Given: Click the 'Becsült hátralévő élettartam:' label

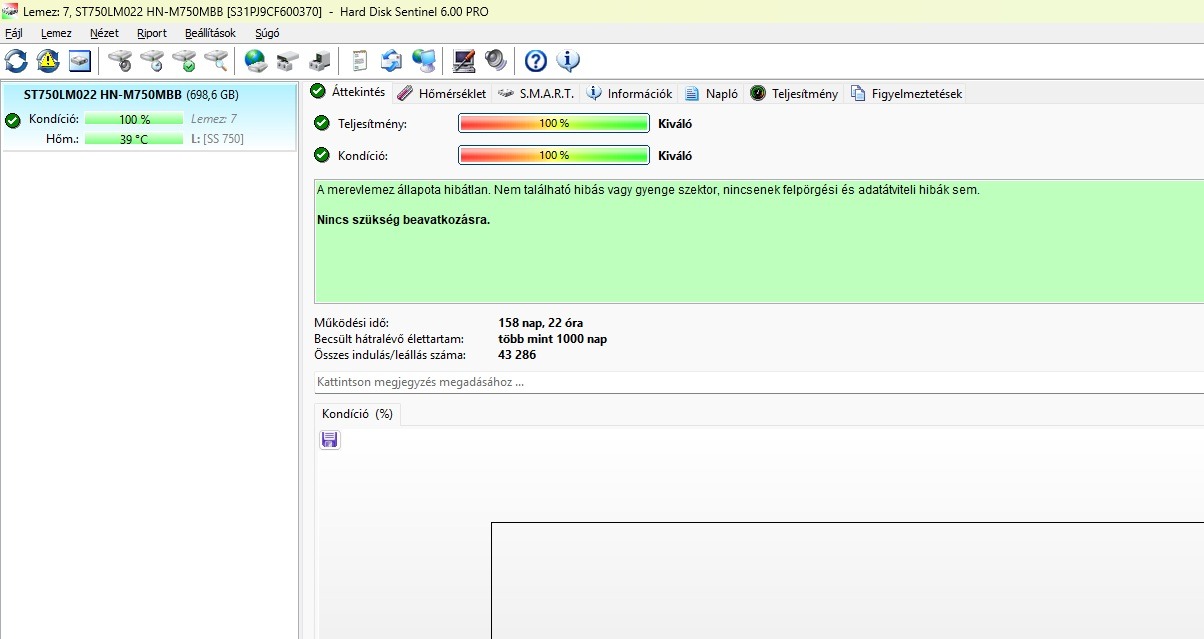Looking at the screenshot, I should pyautogui.click(x=391, y=339).
